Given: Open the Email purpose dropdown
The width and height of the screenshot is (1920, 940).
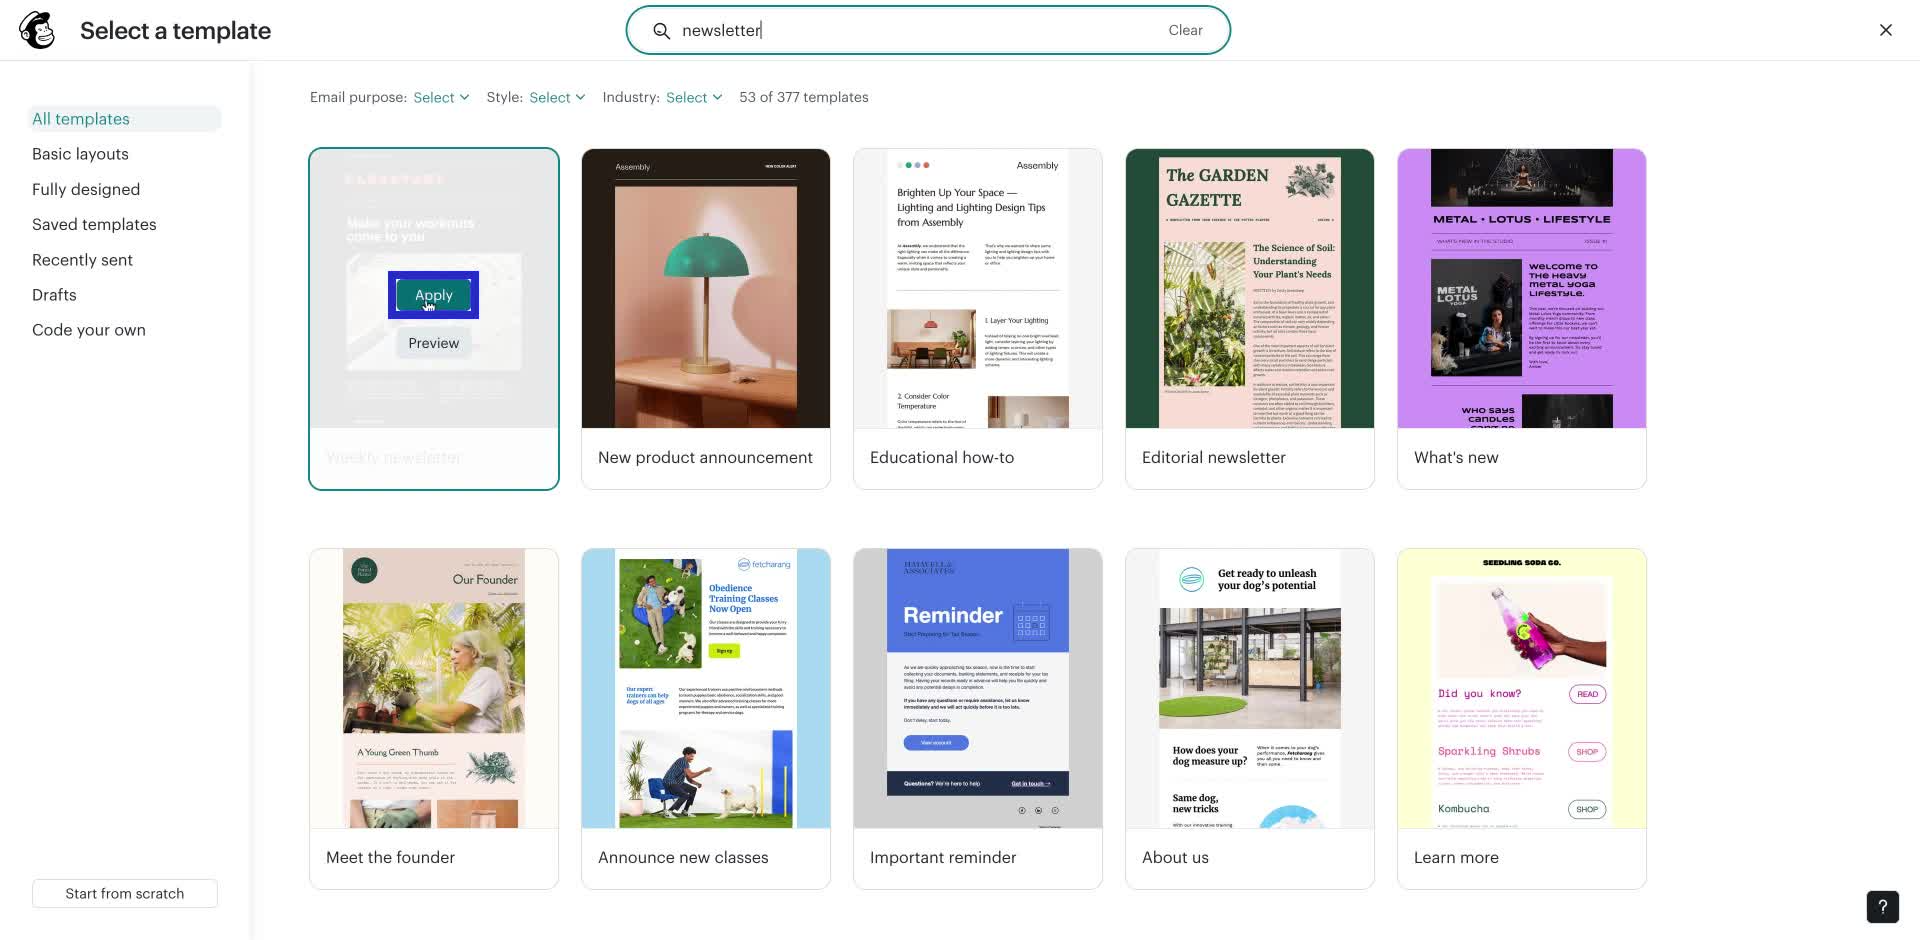Looking at the screenshot, I should click(x=440, y=97).
